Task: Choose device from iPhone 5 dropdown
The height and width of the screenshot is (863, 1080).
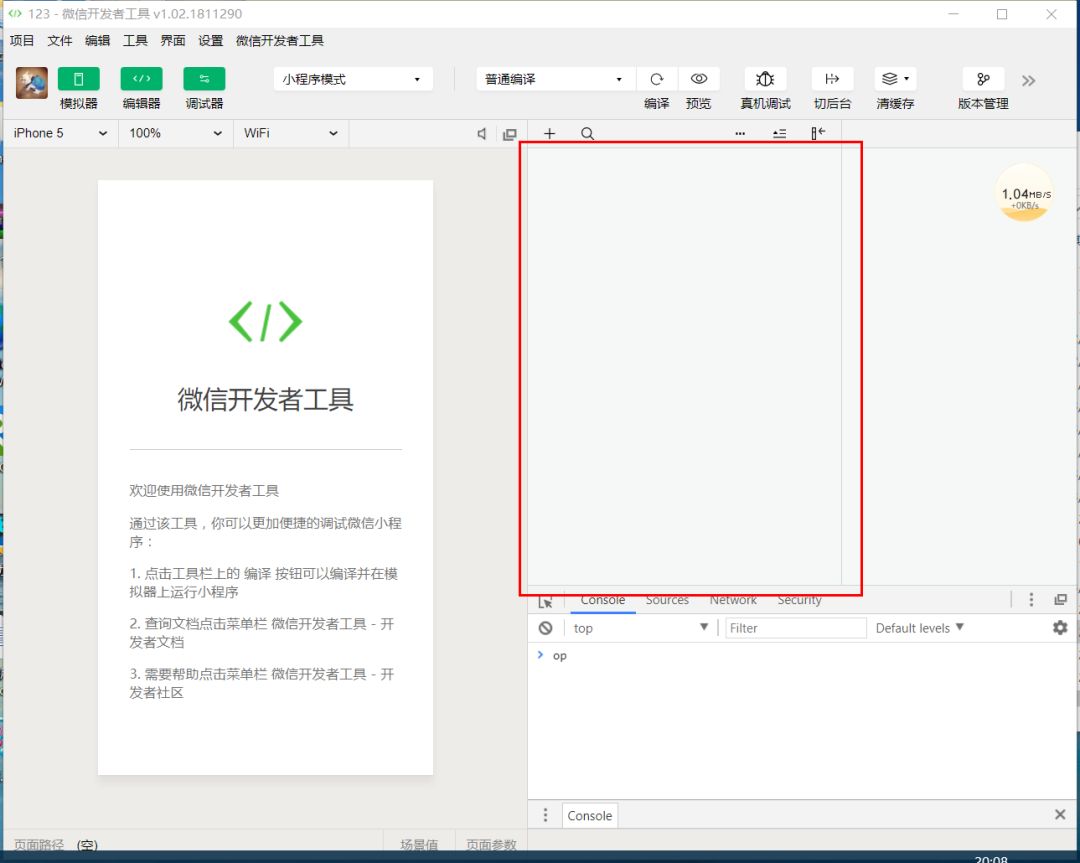Action: [60, 133]
